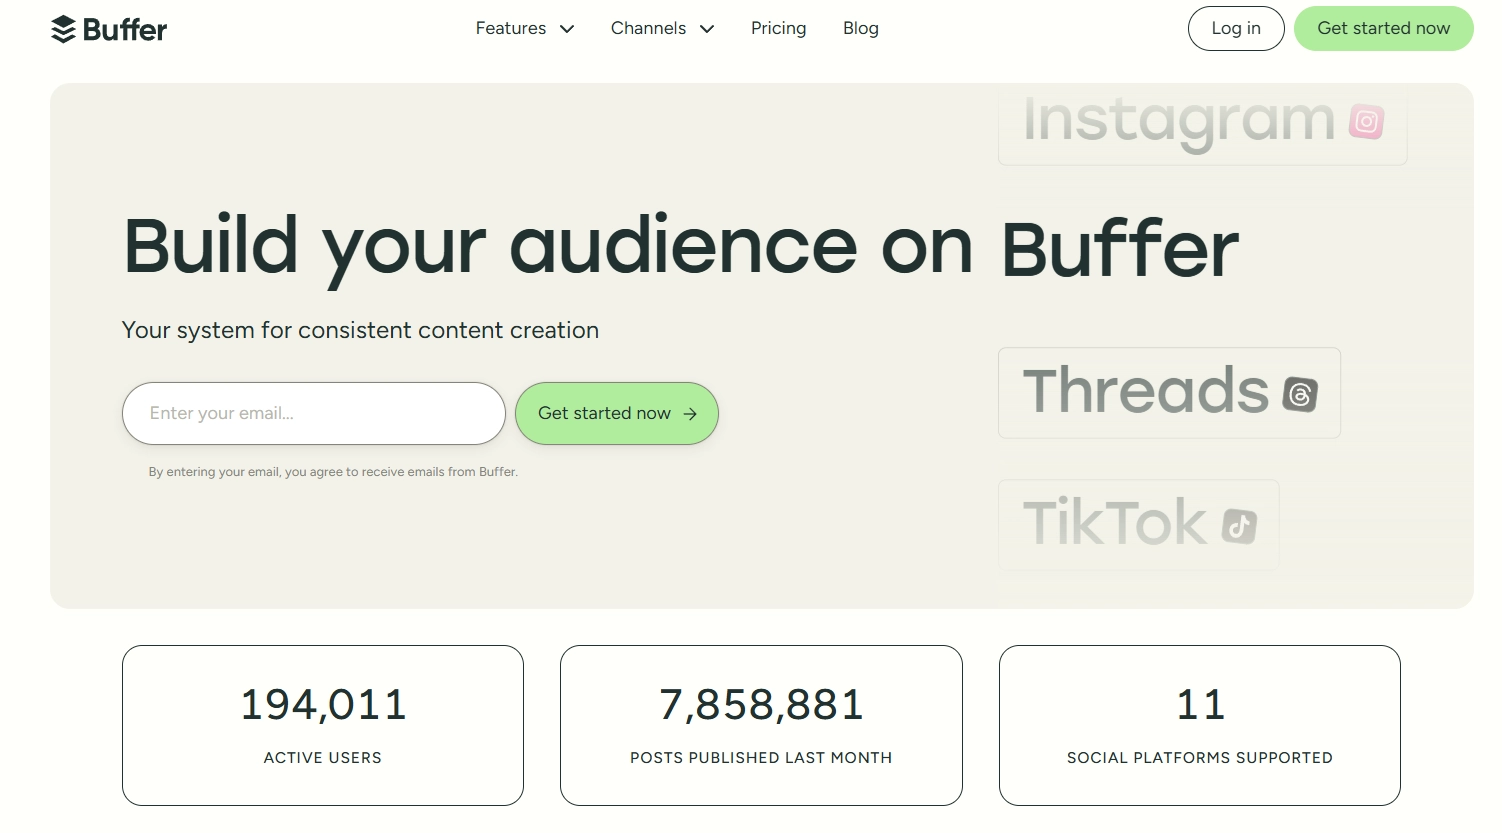
Task: Focus the Enter your email field
Action: coord(314,413)
